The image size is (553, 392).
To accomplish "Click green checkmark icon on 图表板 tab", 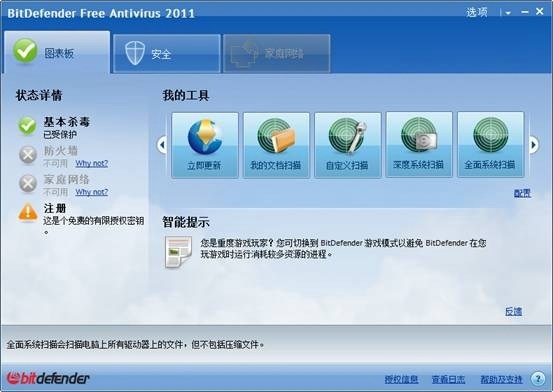I will click(25, 51).
